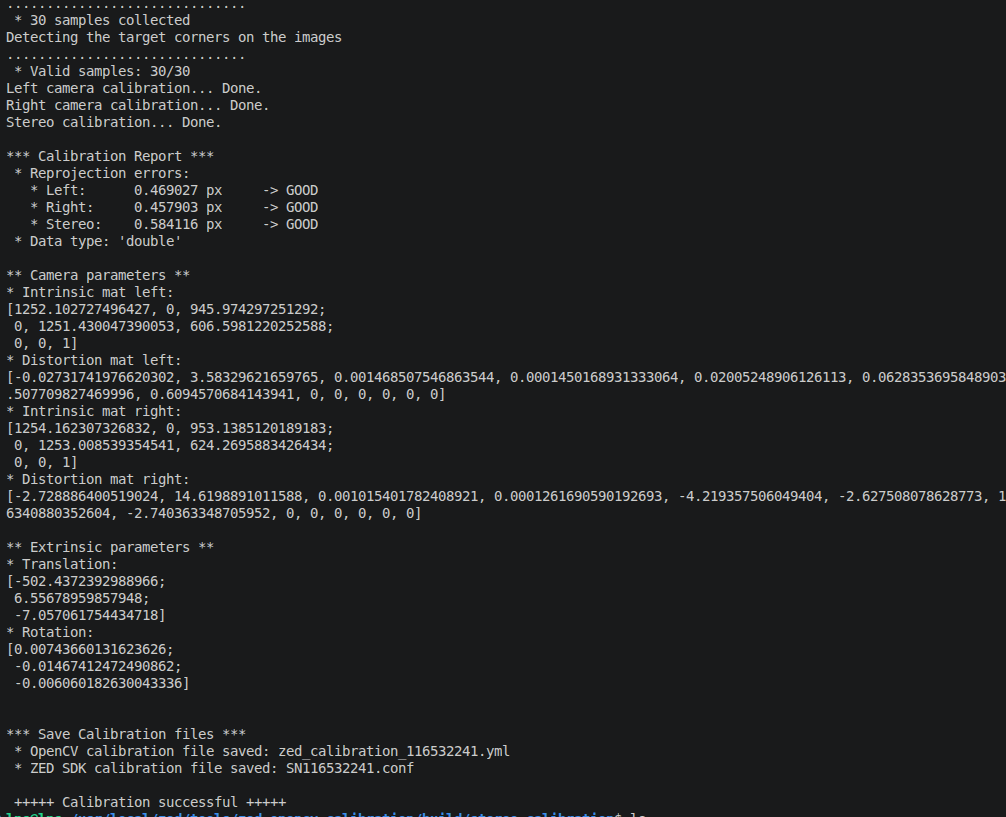
Task: Click 'Stereo calibration... Done.' line
Action: tap(113, 122)
